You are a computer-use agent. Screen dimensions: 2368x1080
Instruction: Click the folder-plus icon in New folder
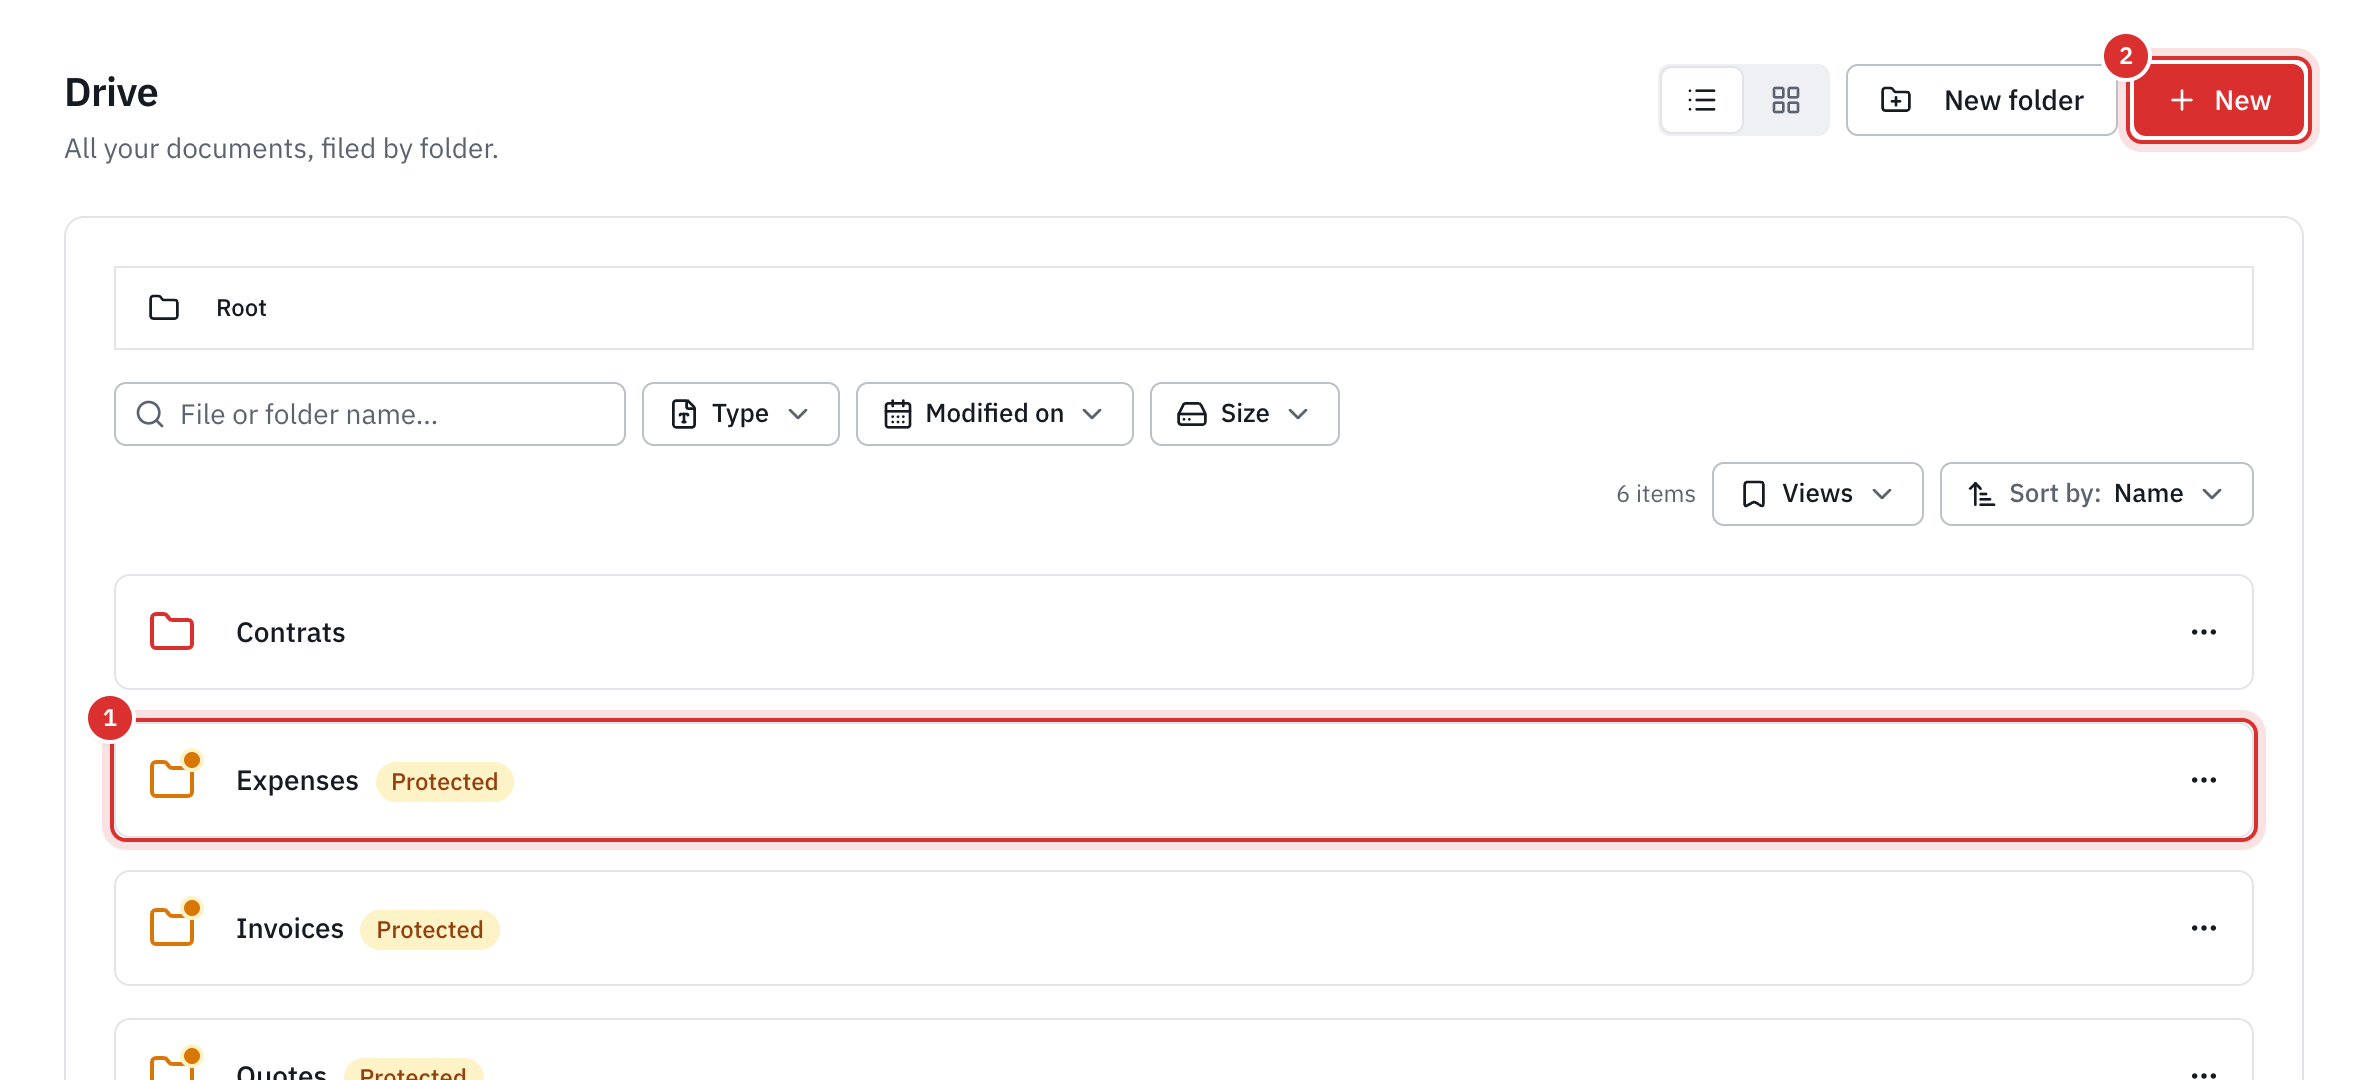click(x=1896, y=100)
